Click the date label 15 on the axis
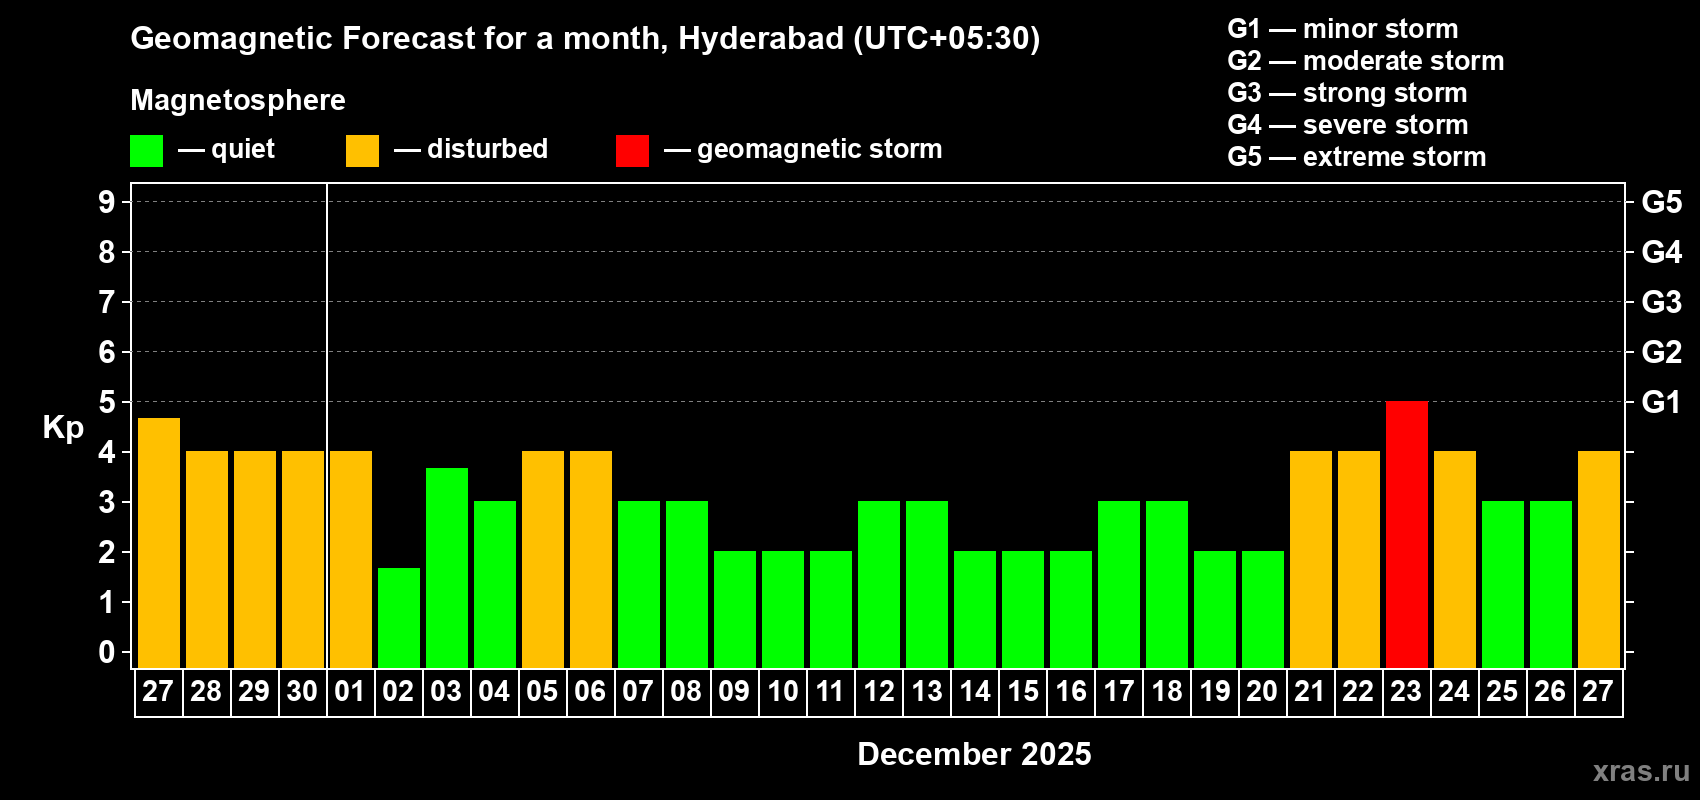Screen dimensions: 1700x800 pyautogui.click(x=1022, y=692)
